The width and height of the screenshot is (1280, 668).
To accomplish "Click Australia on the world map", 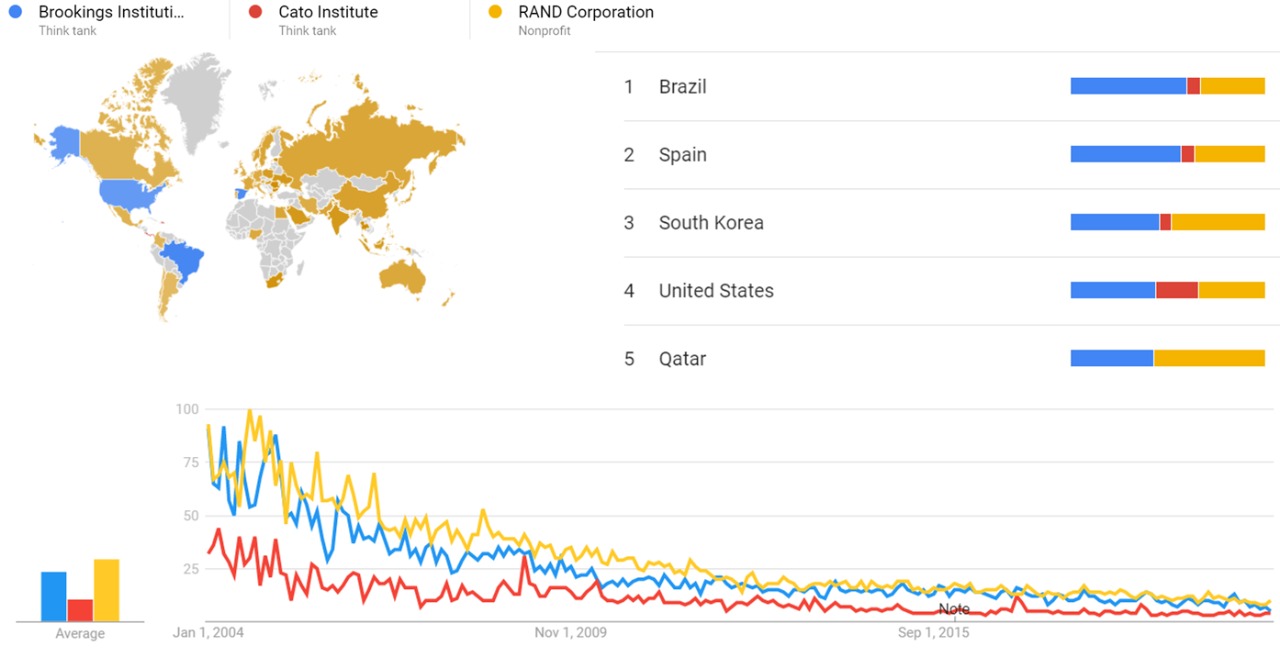I will tap(410, 275).
